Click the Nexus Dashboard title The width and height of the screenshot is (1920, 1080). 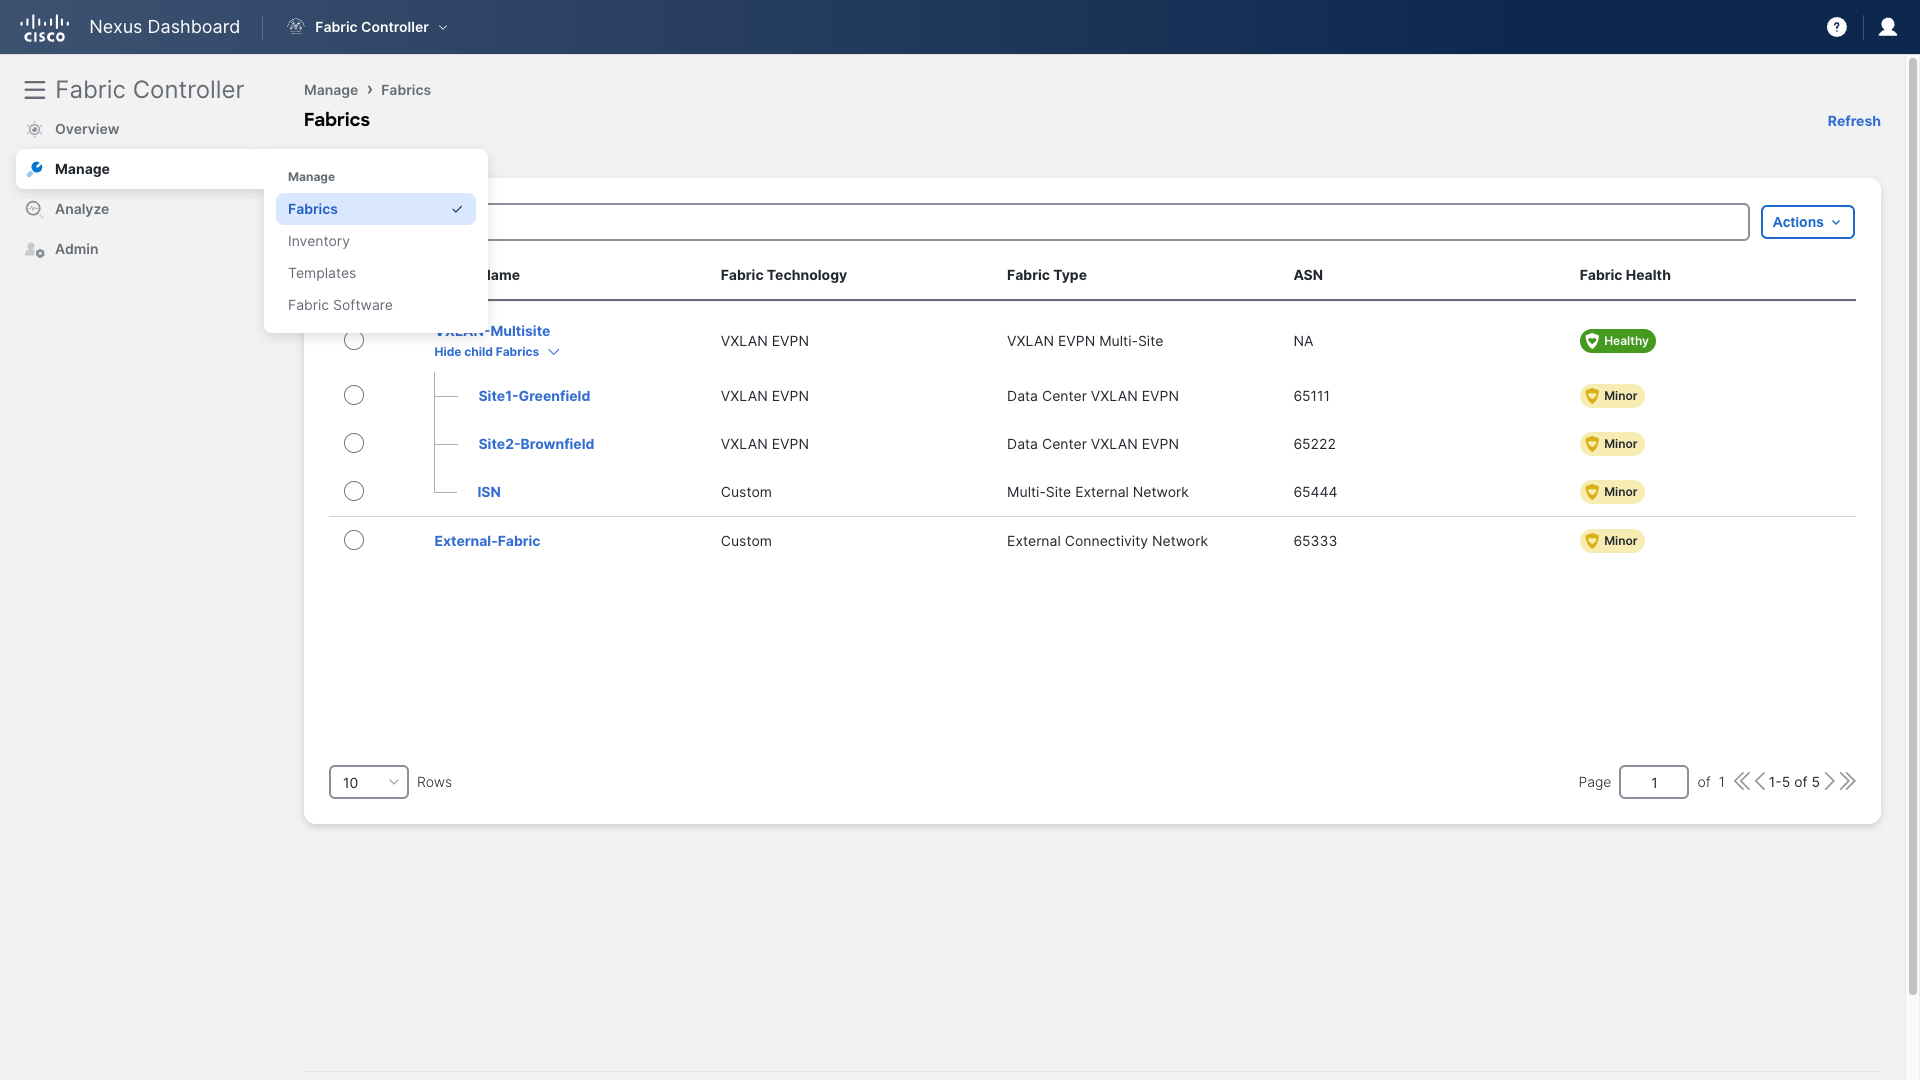tap(165, 27)
